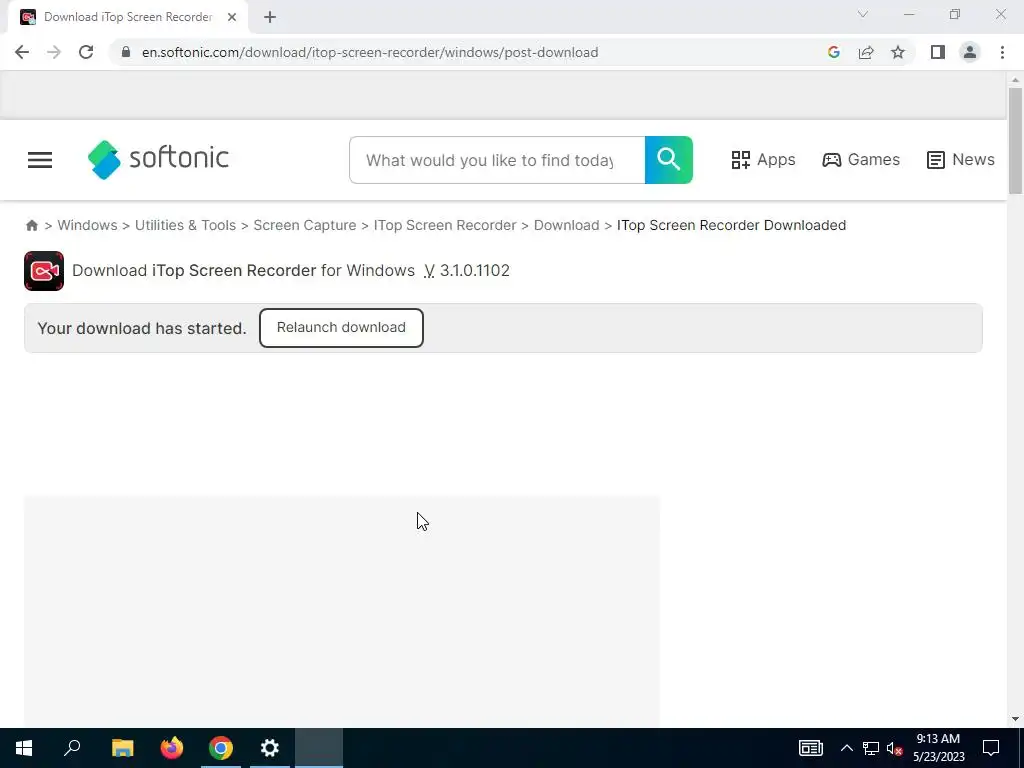Share this page icon
Viewport: 1024px width, 768px height.
[866, 52]
